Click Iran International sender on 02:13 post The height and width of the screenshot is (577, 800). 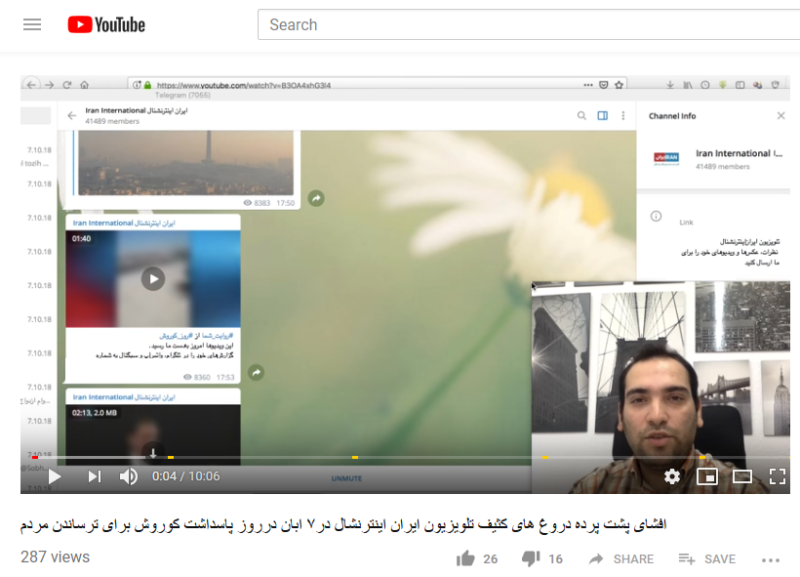124,397
